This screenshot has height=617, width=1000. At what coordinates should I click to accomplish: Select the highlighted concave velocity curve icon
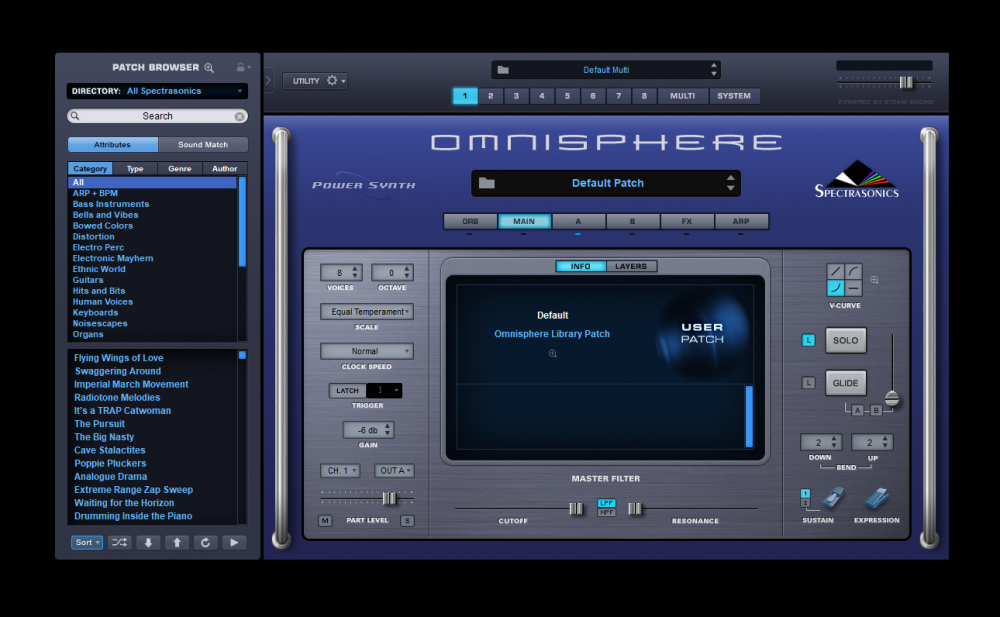pos(835,288)
